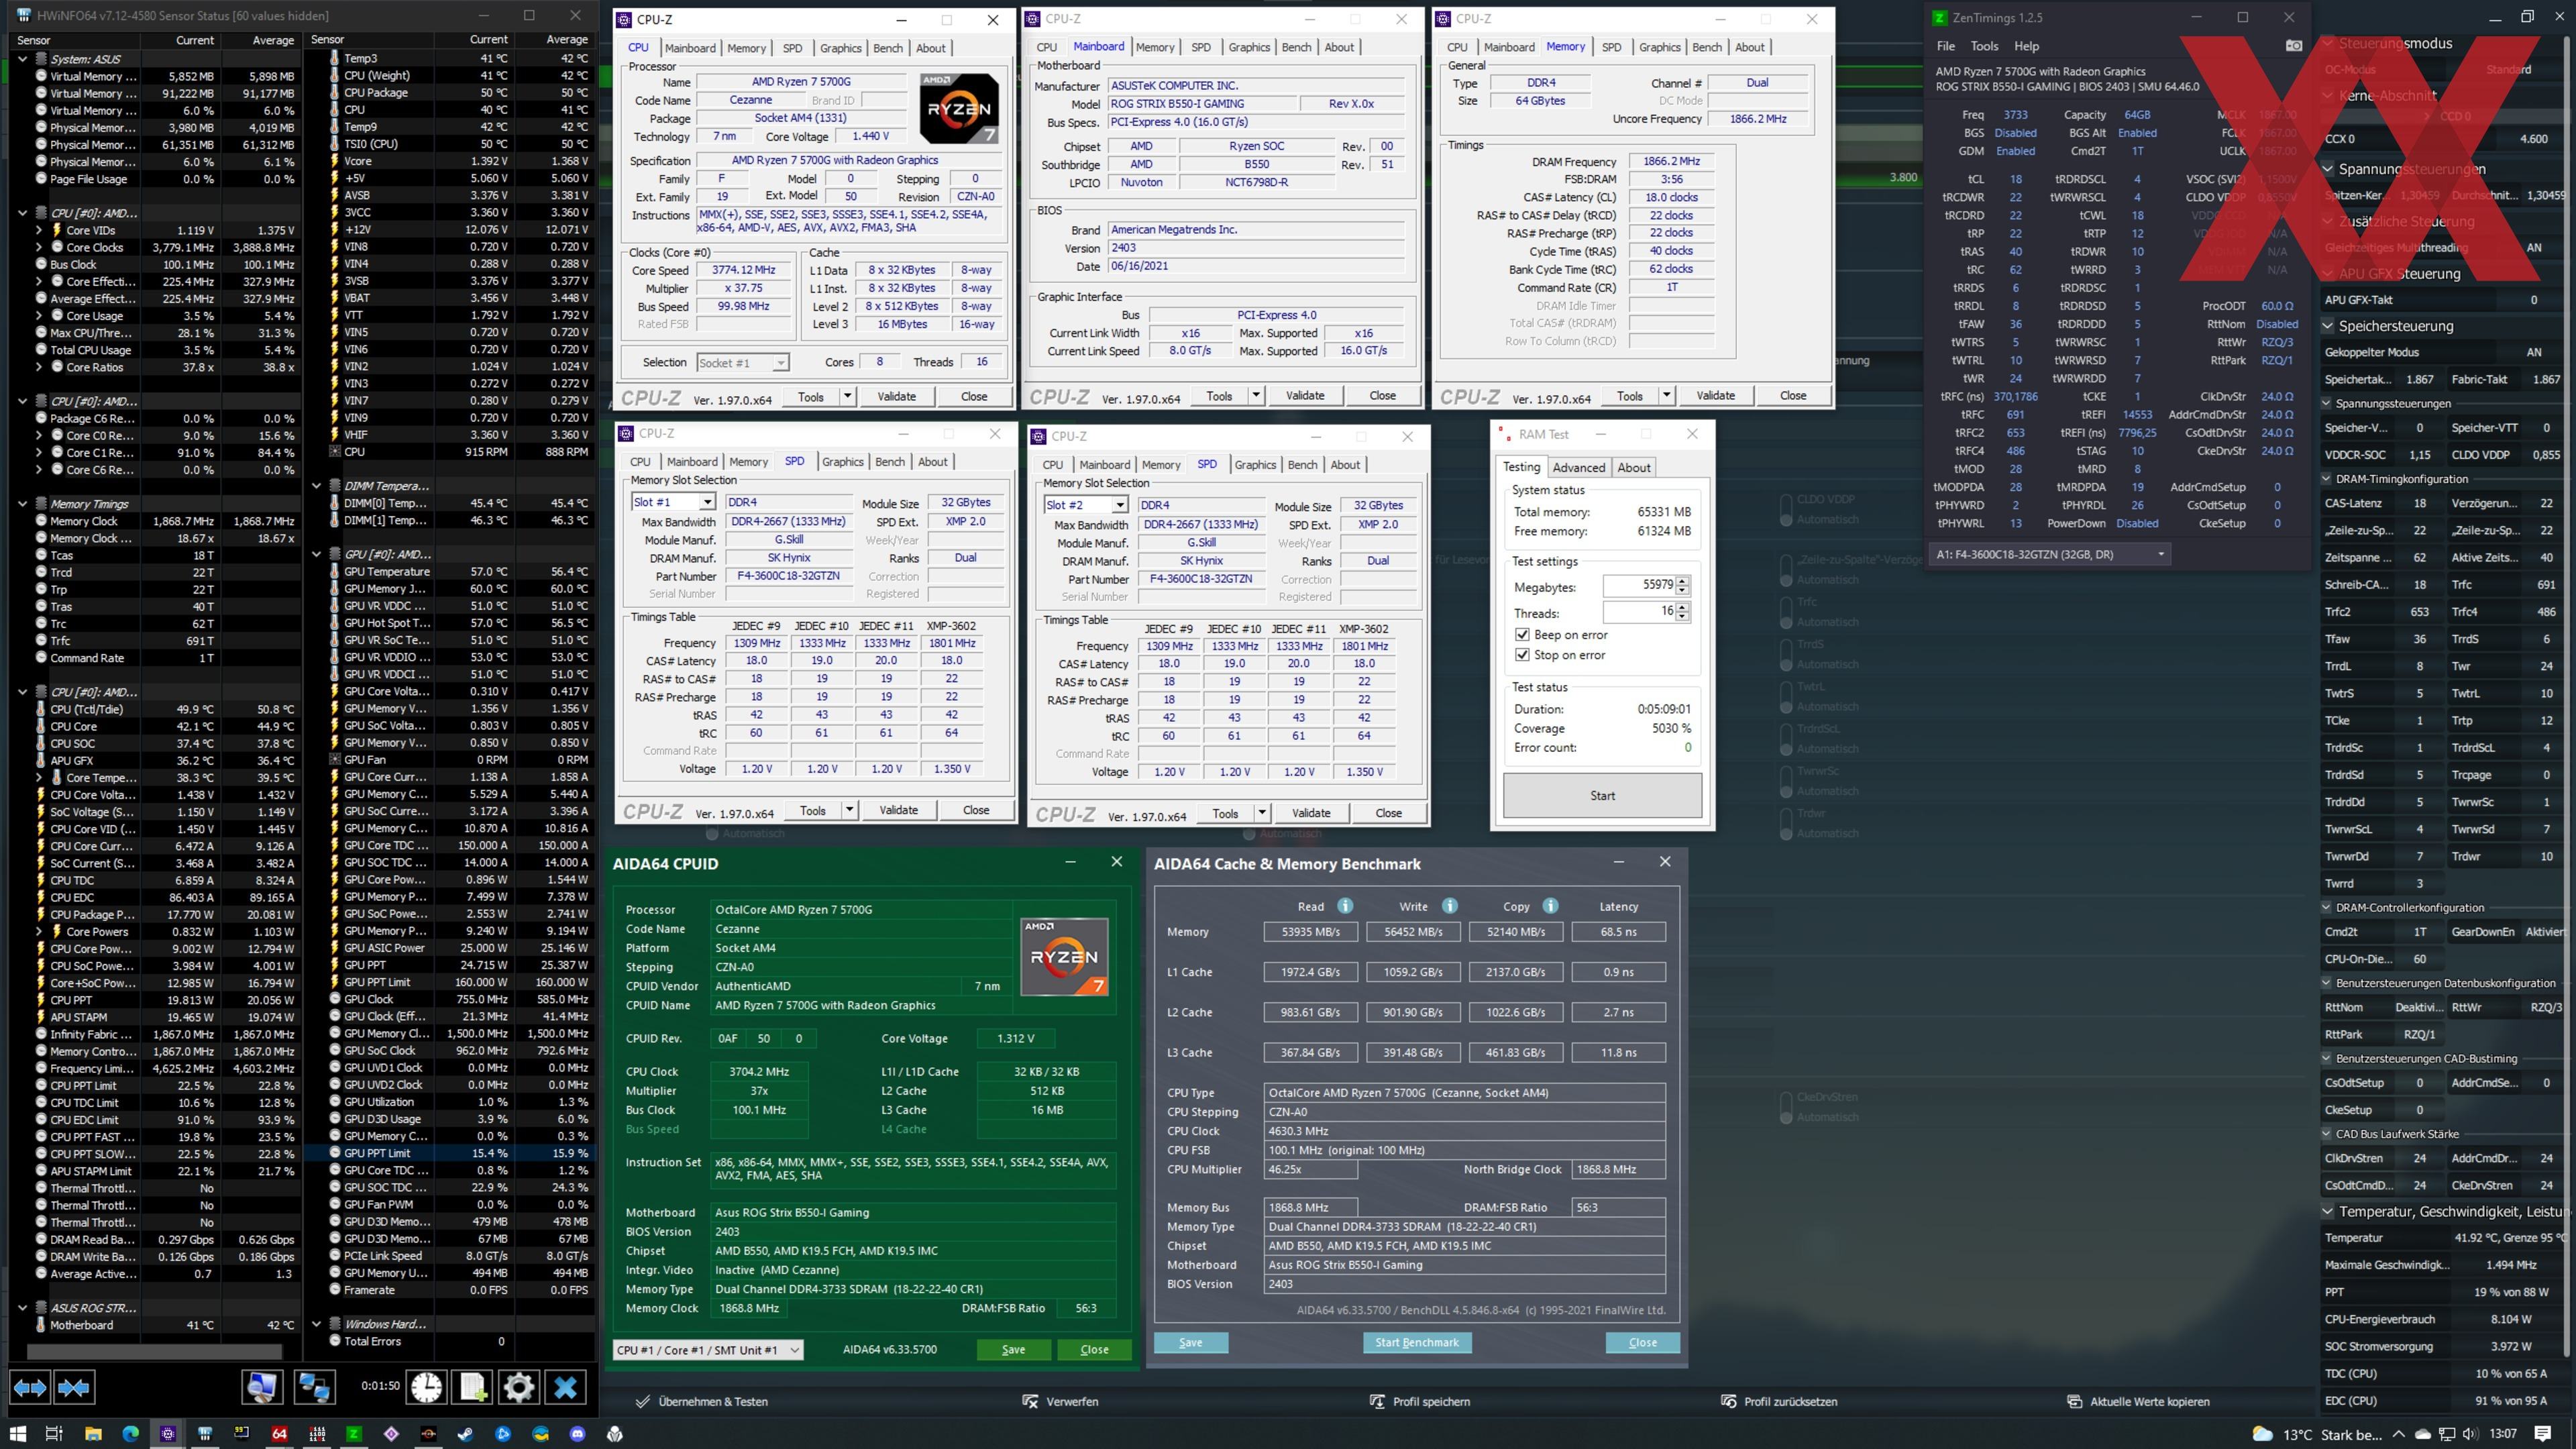Open ZenTimings Tools menu
Image resolution: width=2576 pixels, height=1449 pixels.
click(x=1984, y=46)
